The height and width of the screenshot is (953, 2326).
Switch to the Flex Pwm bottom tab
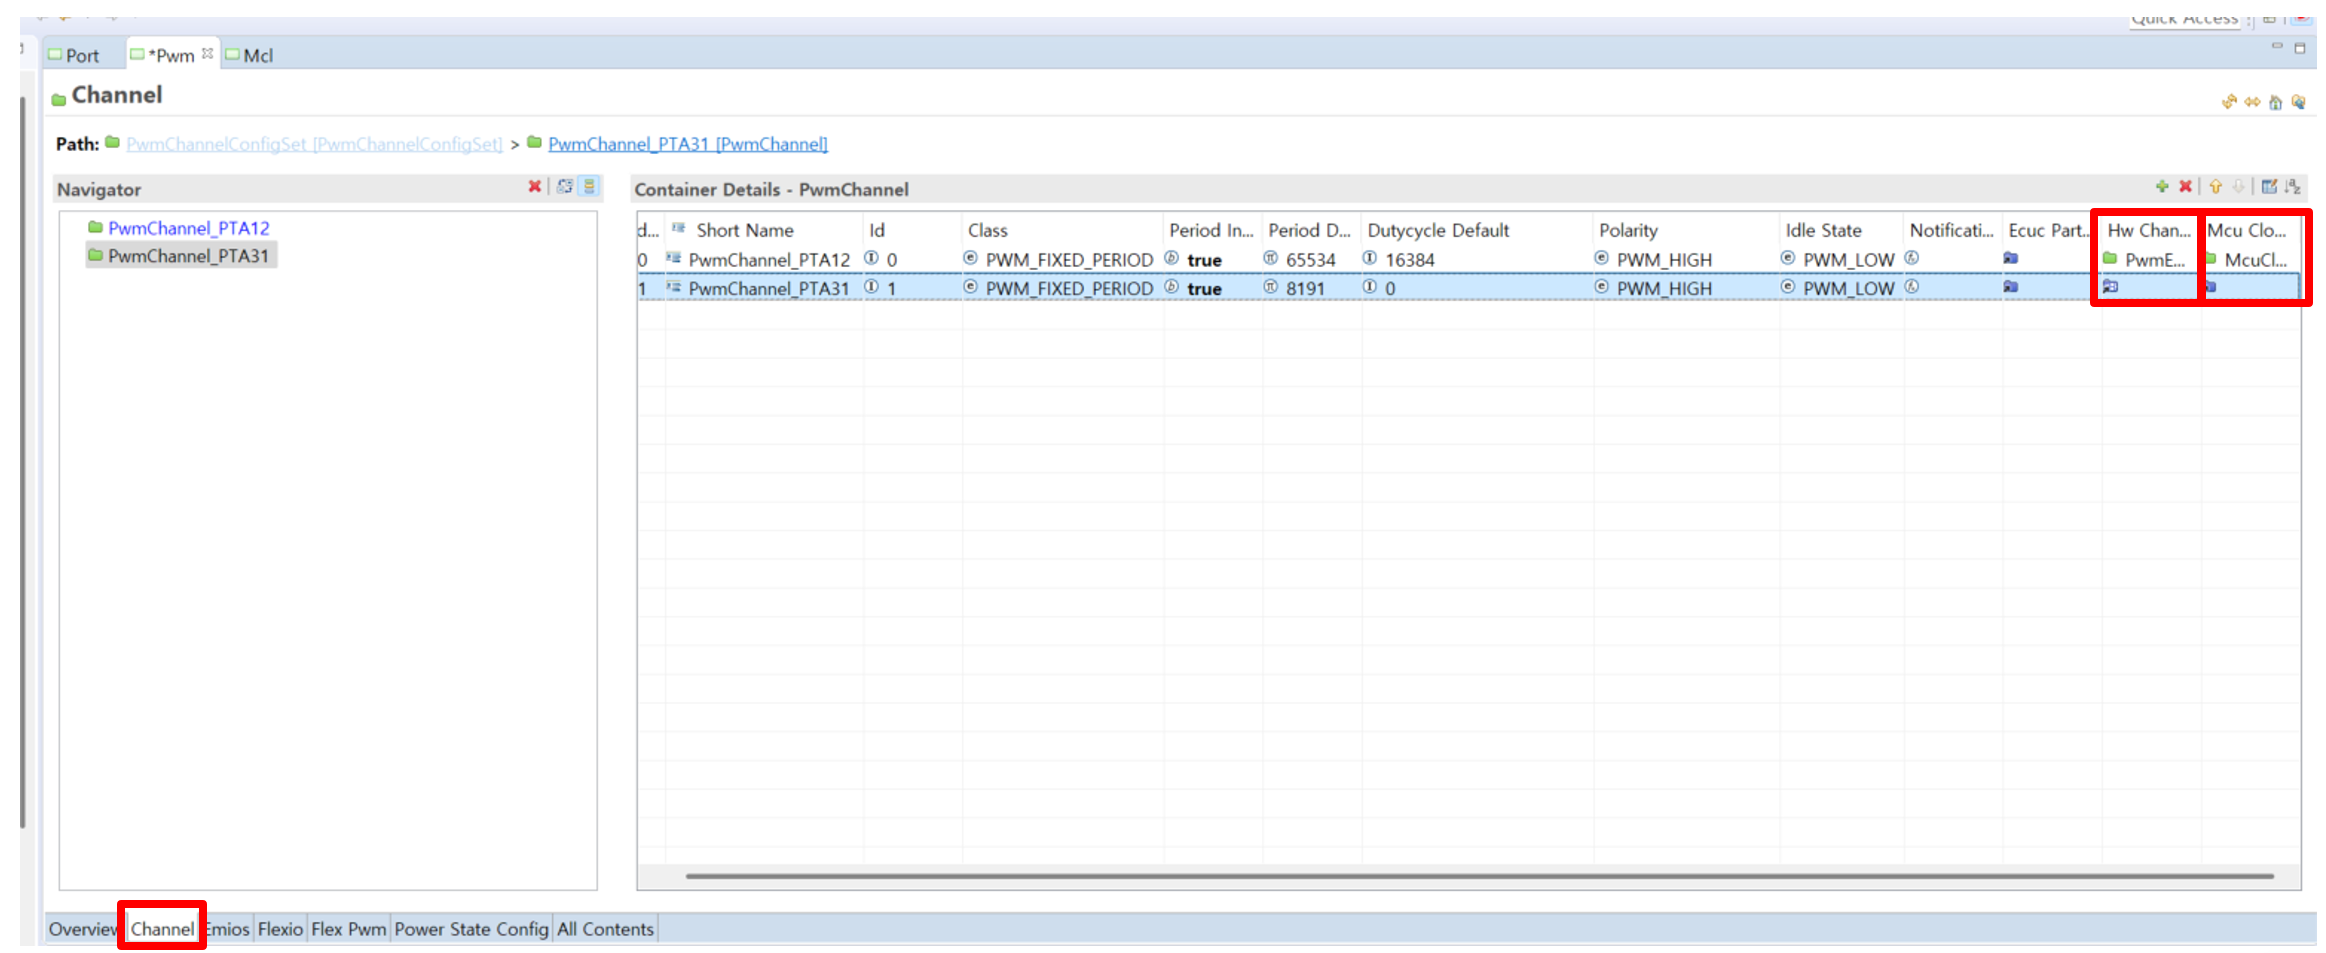tap(348, 929)
